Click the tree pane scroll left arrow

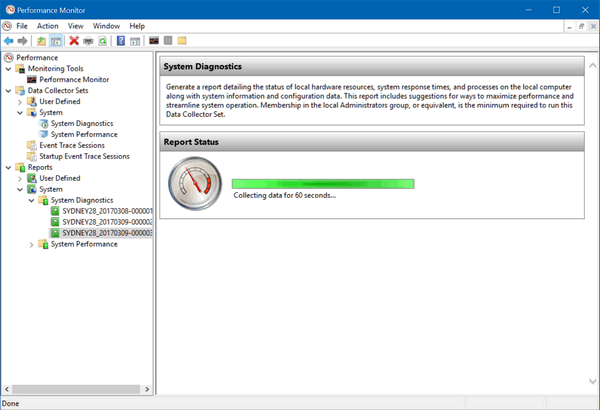[7, 389]
